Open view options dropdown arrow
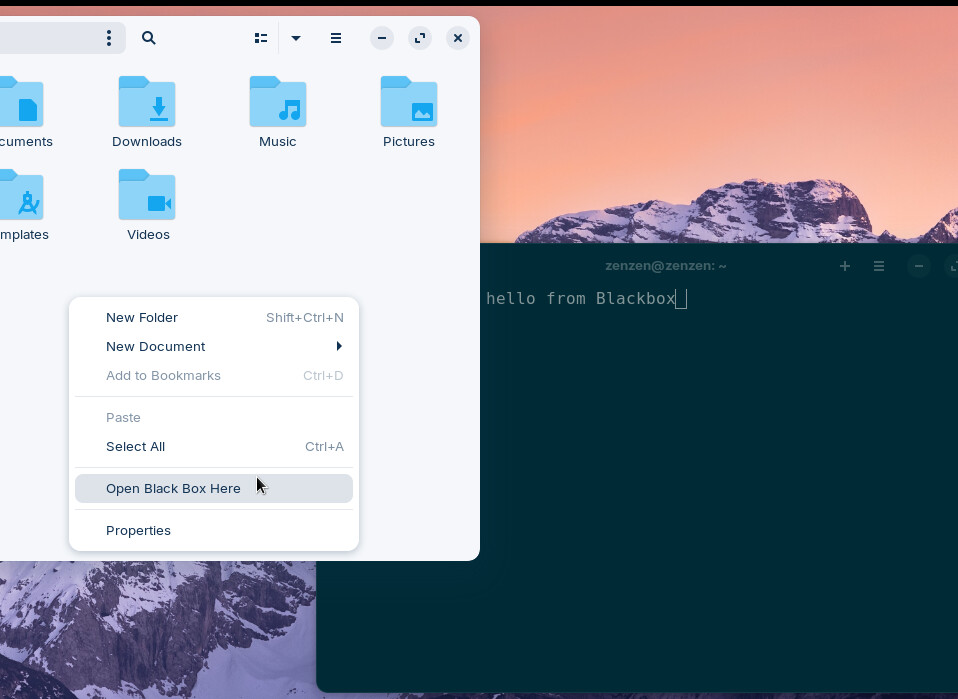Image resolution: width=958 pixels, height=699 pixels. (296, 38)
